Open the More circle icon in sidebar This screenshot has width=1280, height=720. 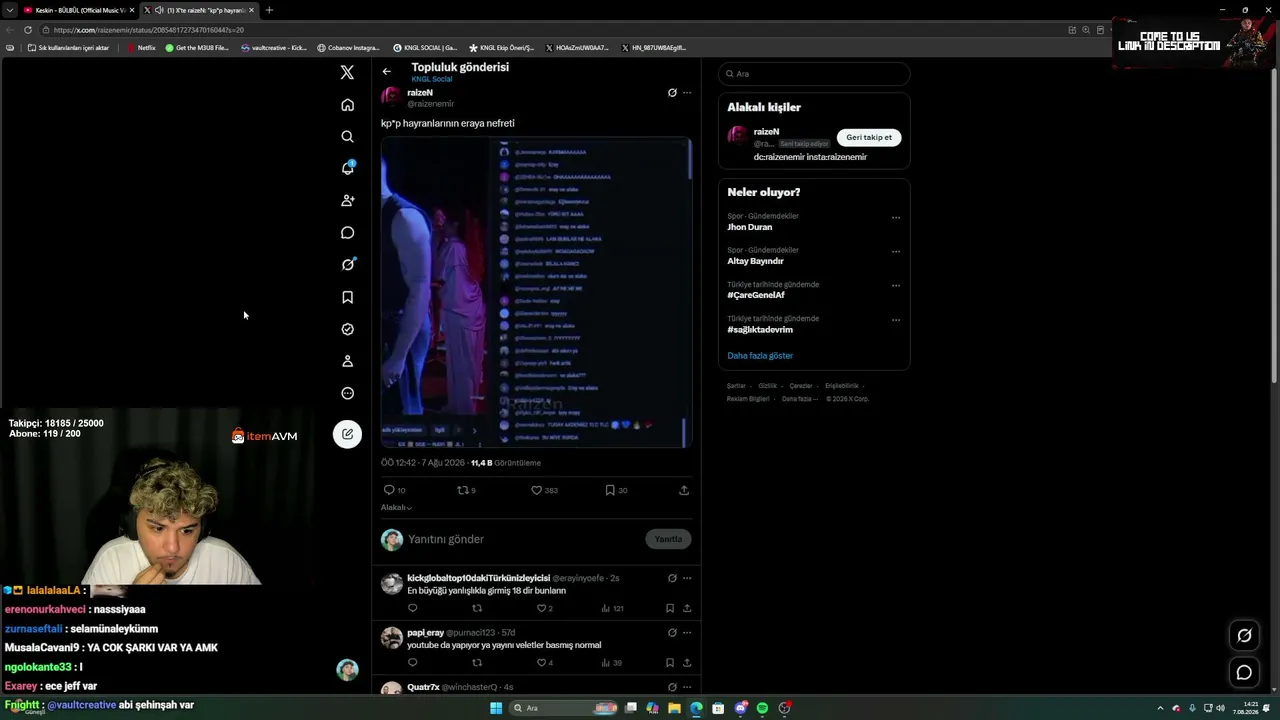tap(347, 393)
